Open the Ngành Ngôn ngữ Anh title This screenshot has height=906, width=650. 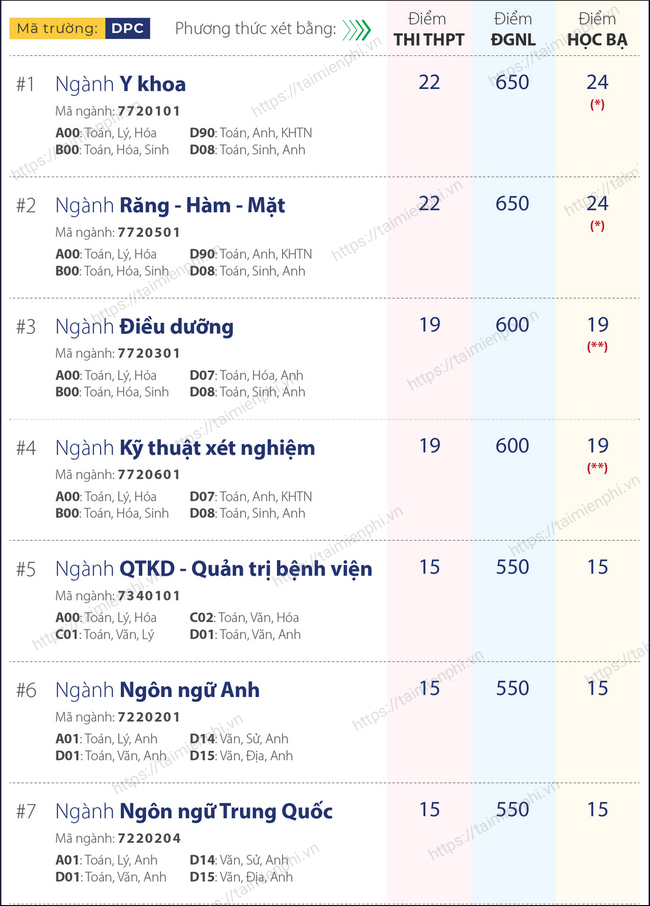157,690
